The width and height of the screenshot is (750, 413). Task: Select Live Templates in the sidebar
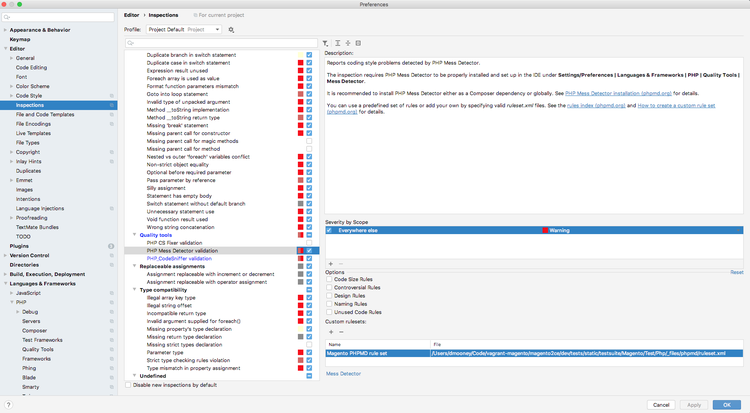33,134
